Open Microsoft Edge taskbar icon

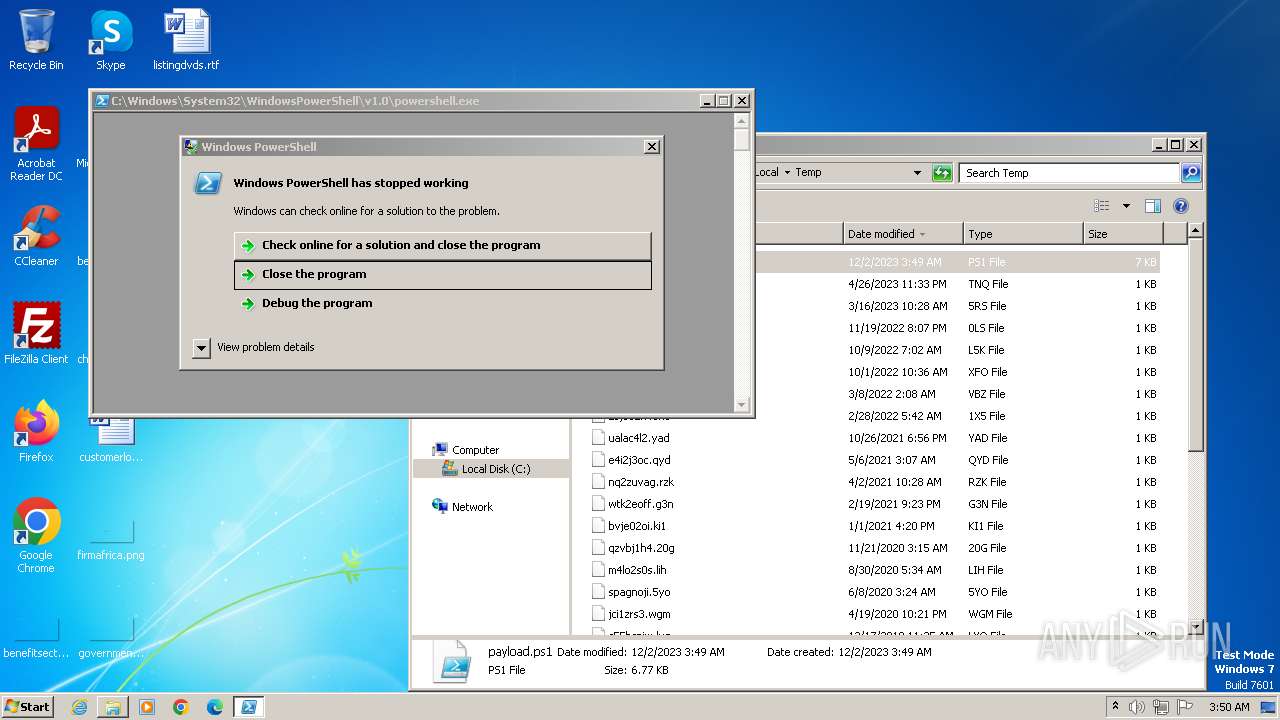215,707
